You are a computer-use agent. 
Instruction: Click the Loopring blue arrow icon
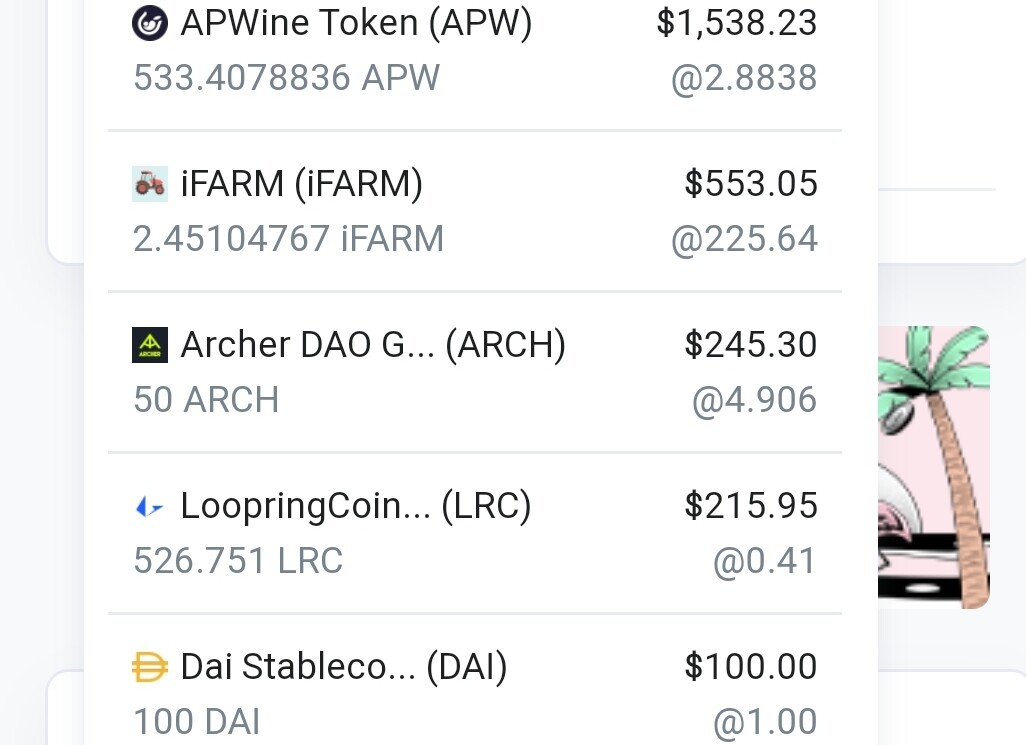[x=150, y=506]
